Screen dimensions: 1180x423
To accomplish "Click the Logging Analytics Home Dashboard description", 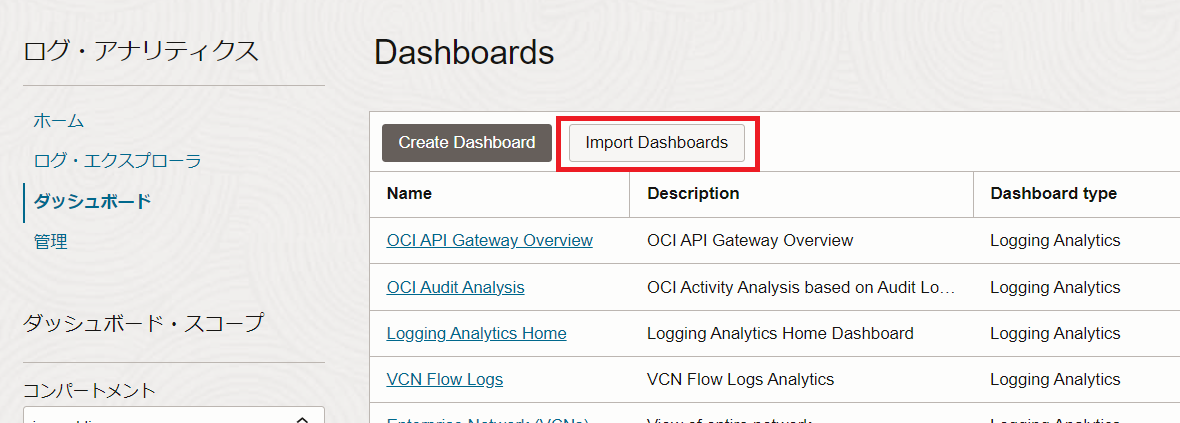I will coord(780,333).
